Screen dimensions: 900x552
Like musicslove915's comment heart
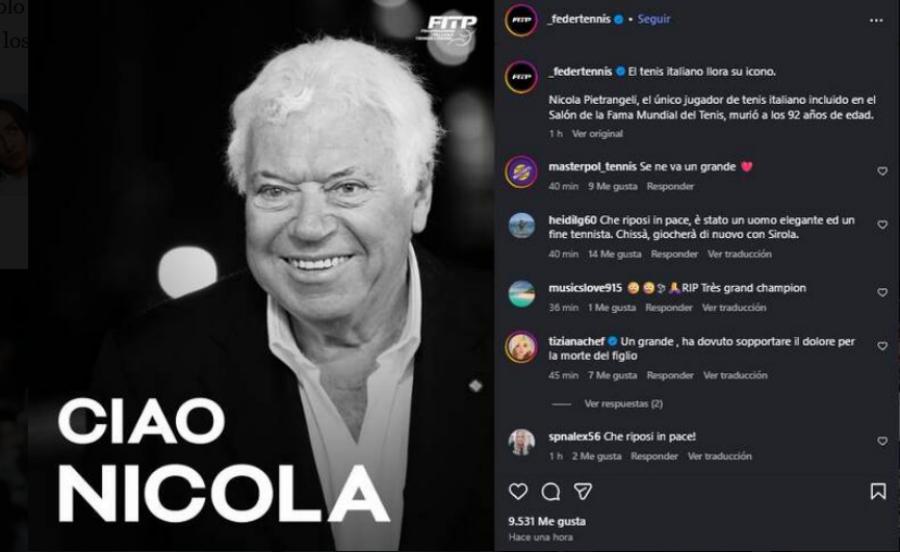[x=882, y=293]
